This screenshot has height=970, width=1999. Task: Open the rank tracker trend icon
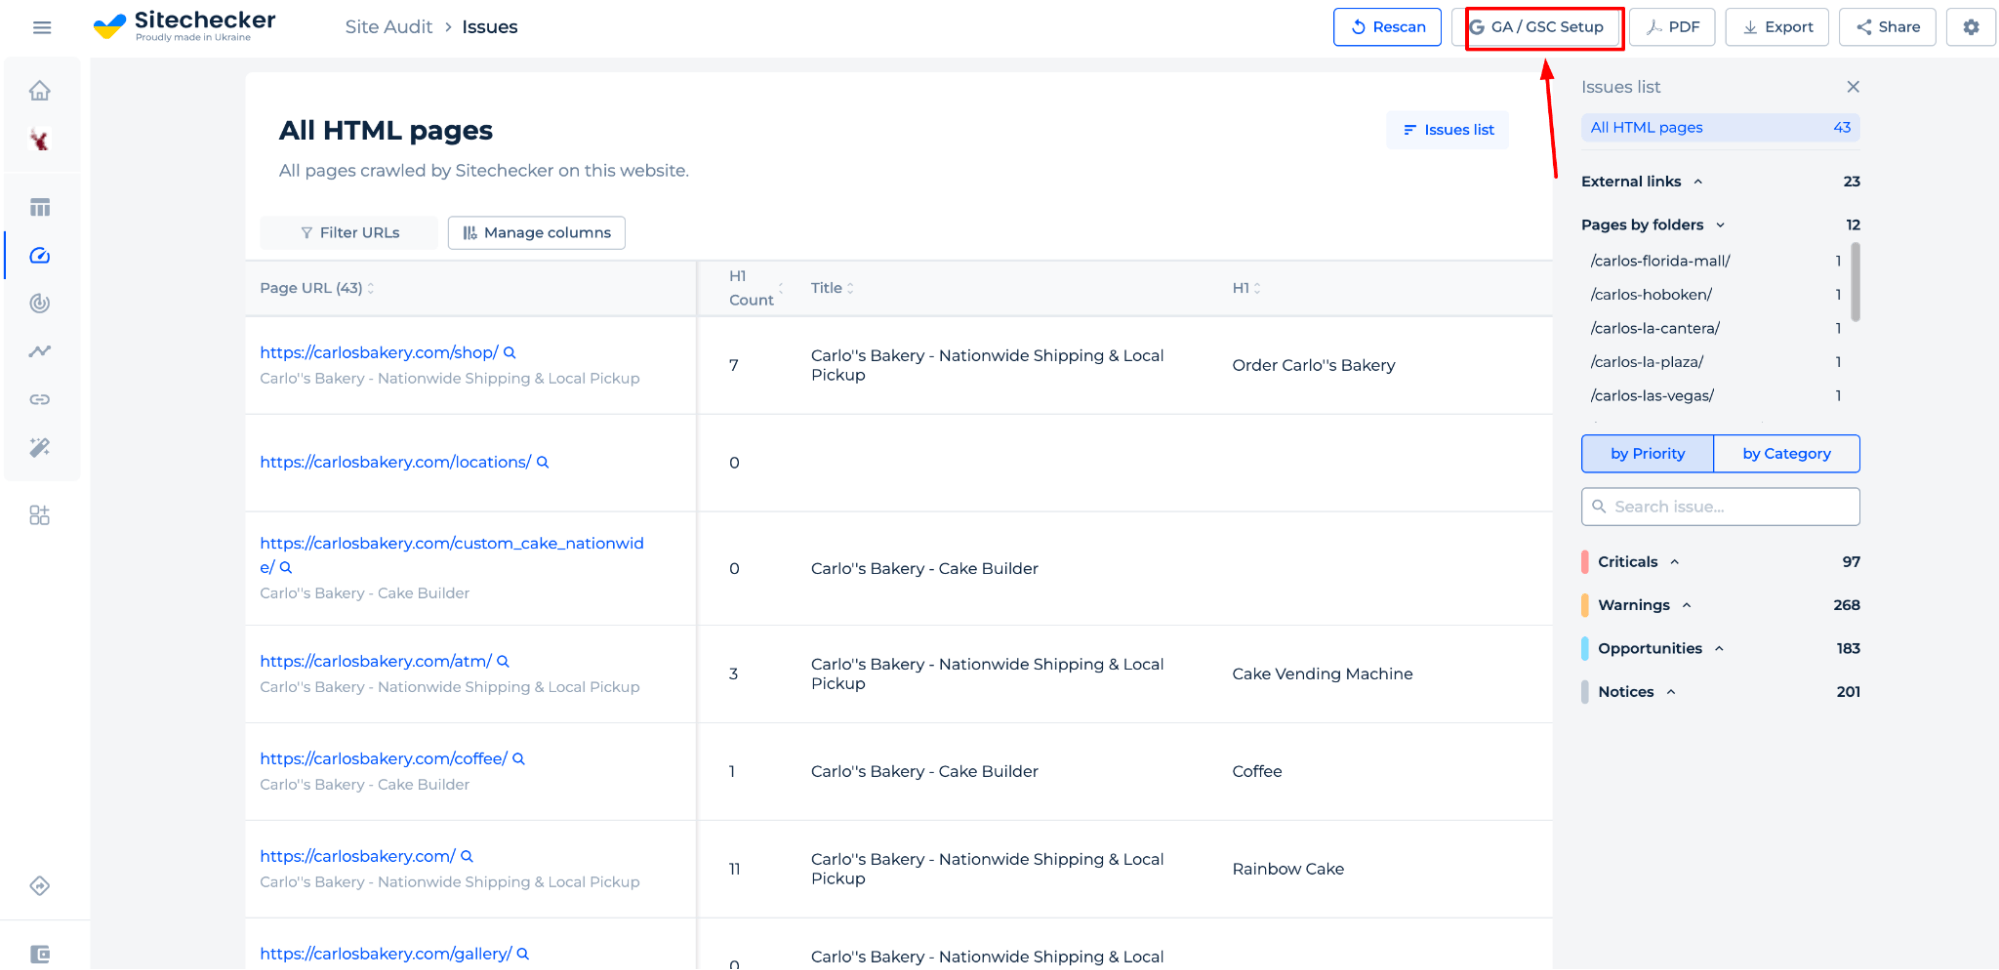pos(40,351)
